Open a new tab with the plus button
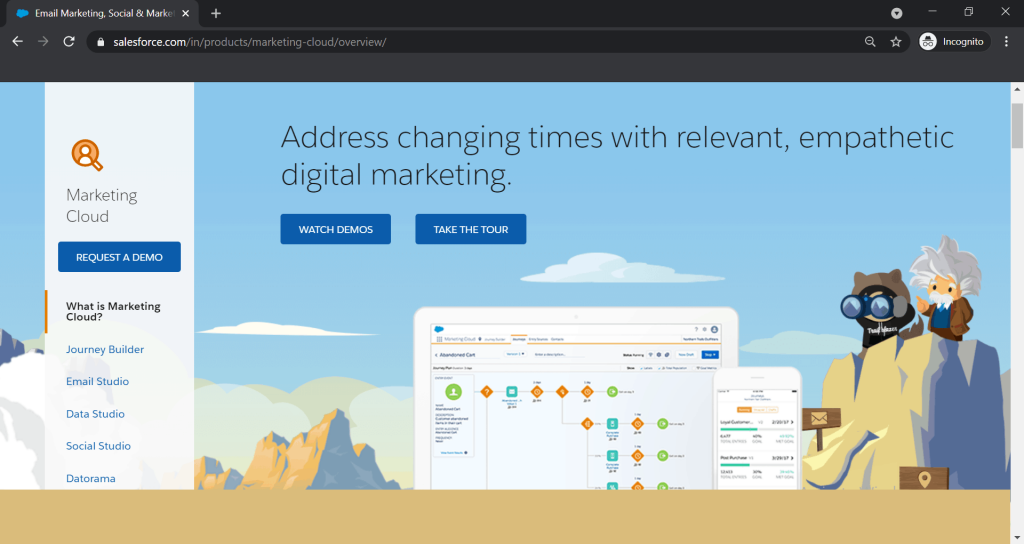This screenshot has height=544, width=1024. 216,13
